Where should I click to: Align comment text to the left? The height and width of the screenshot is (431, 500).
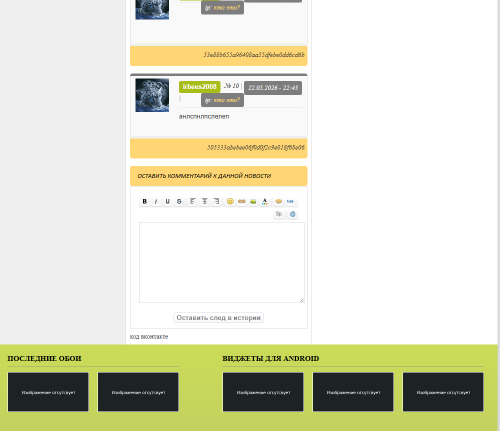pyautogui.click(x=193, y=201)
